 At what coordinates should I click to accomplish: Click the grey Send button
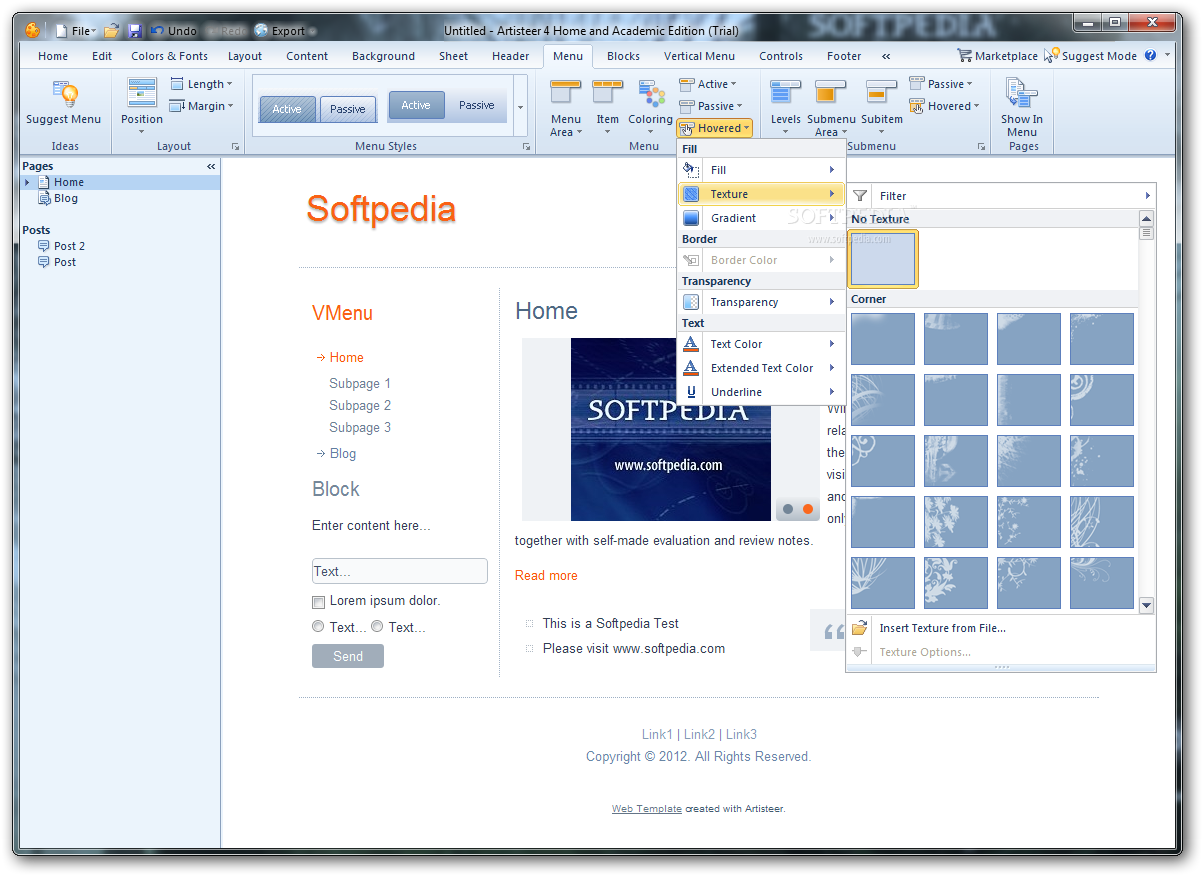click(x=348, y=656)
